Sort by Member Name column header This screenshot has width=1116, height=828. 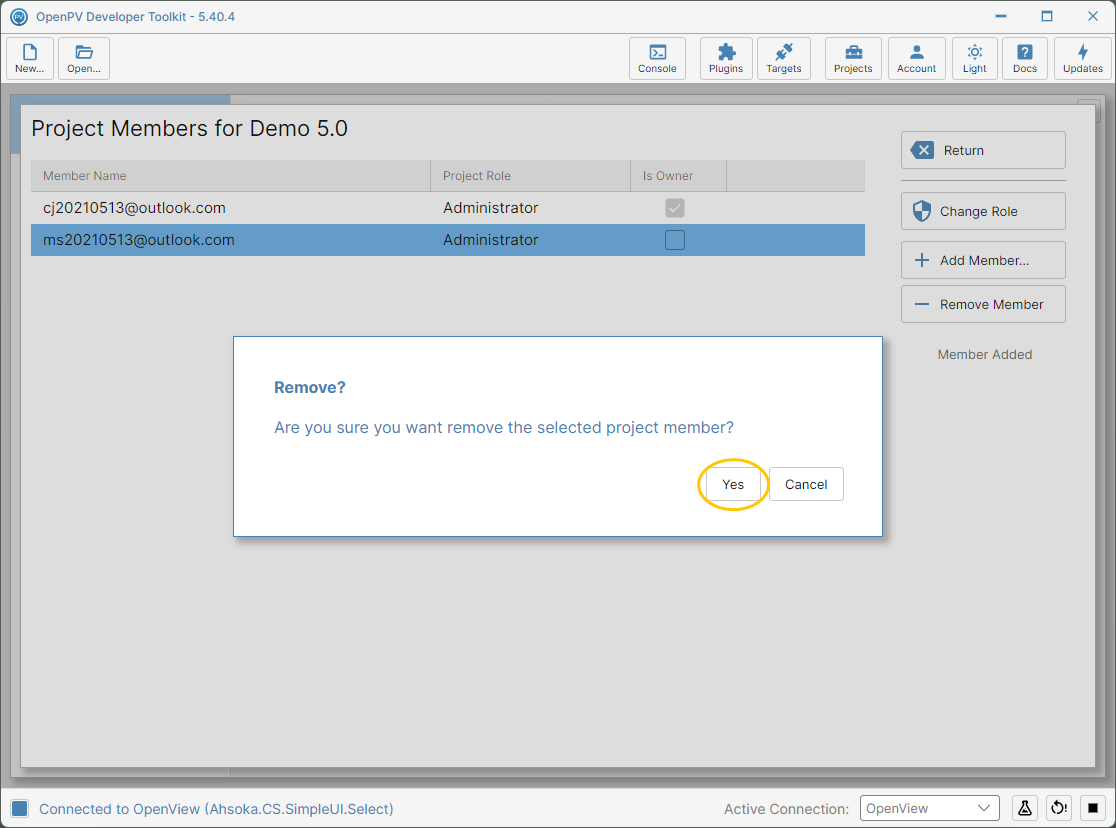(x=231, y=176)
